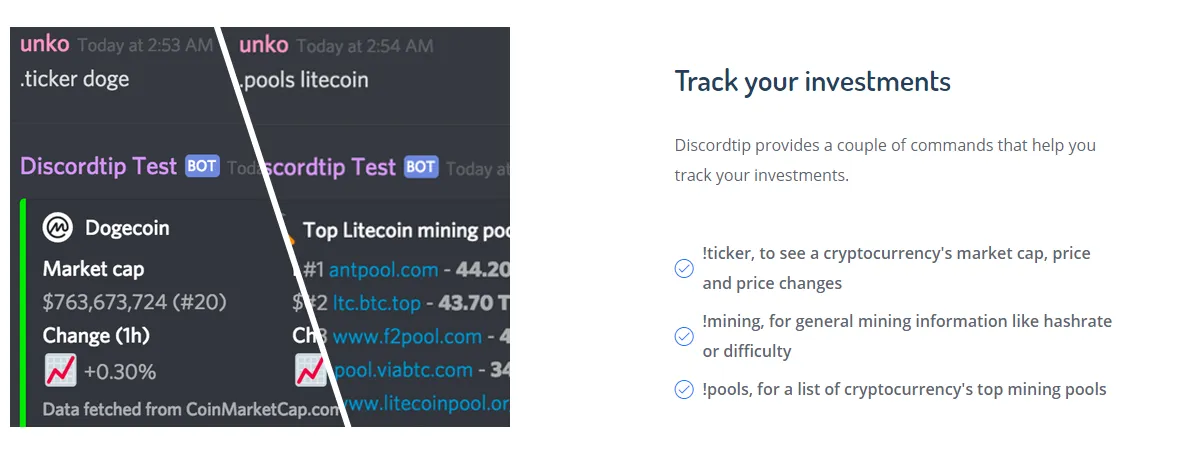Click the chart emoji left of pool.viabtc.com
Screen dimensions: 1191x455
click(x=309, y=371)
